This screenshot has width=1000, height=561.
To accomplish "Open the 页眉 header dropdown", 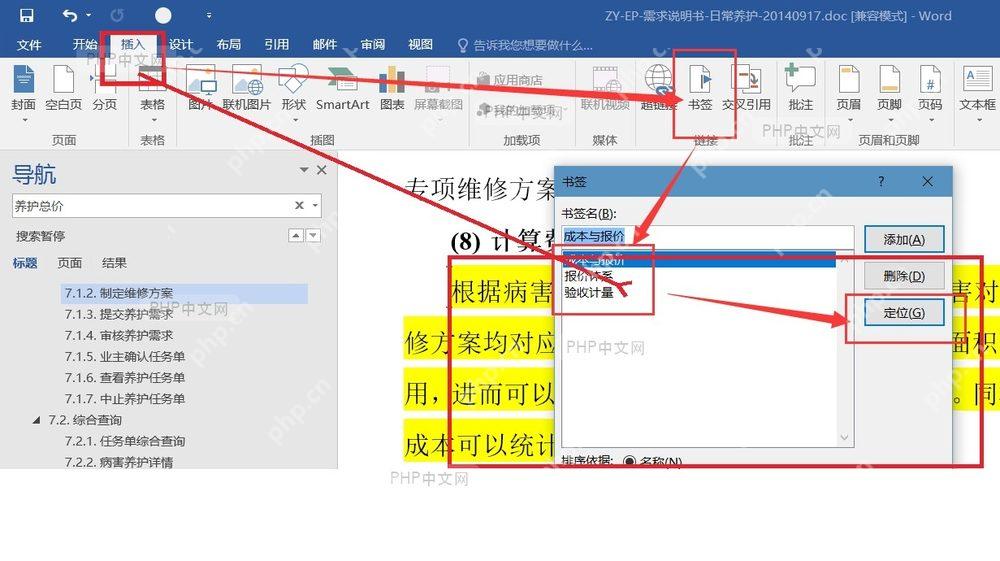I will coord(849,92).
